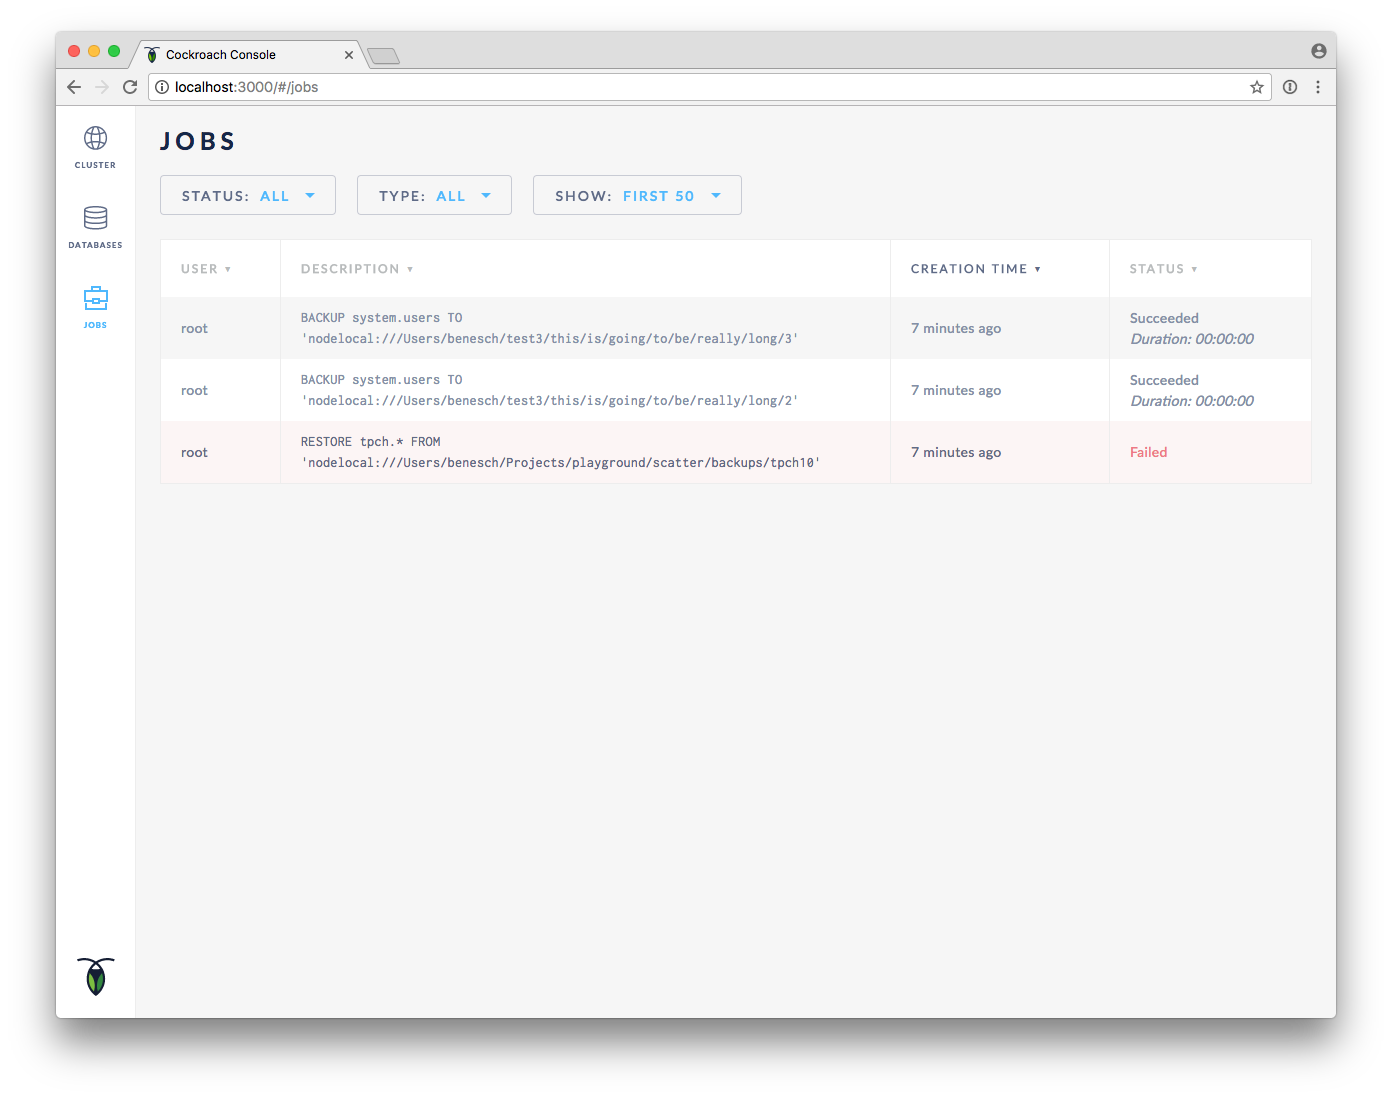Open the TYPE filter dropdown

[x=434, y=195]
